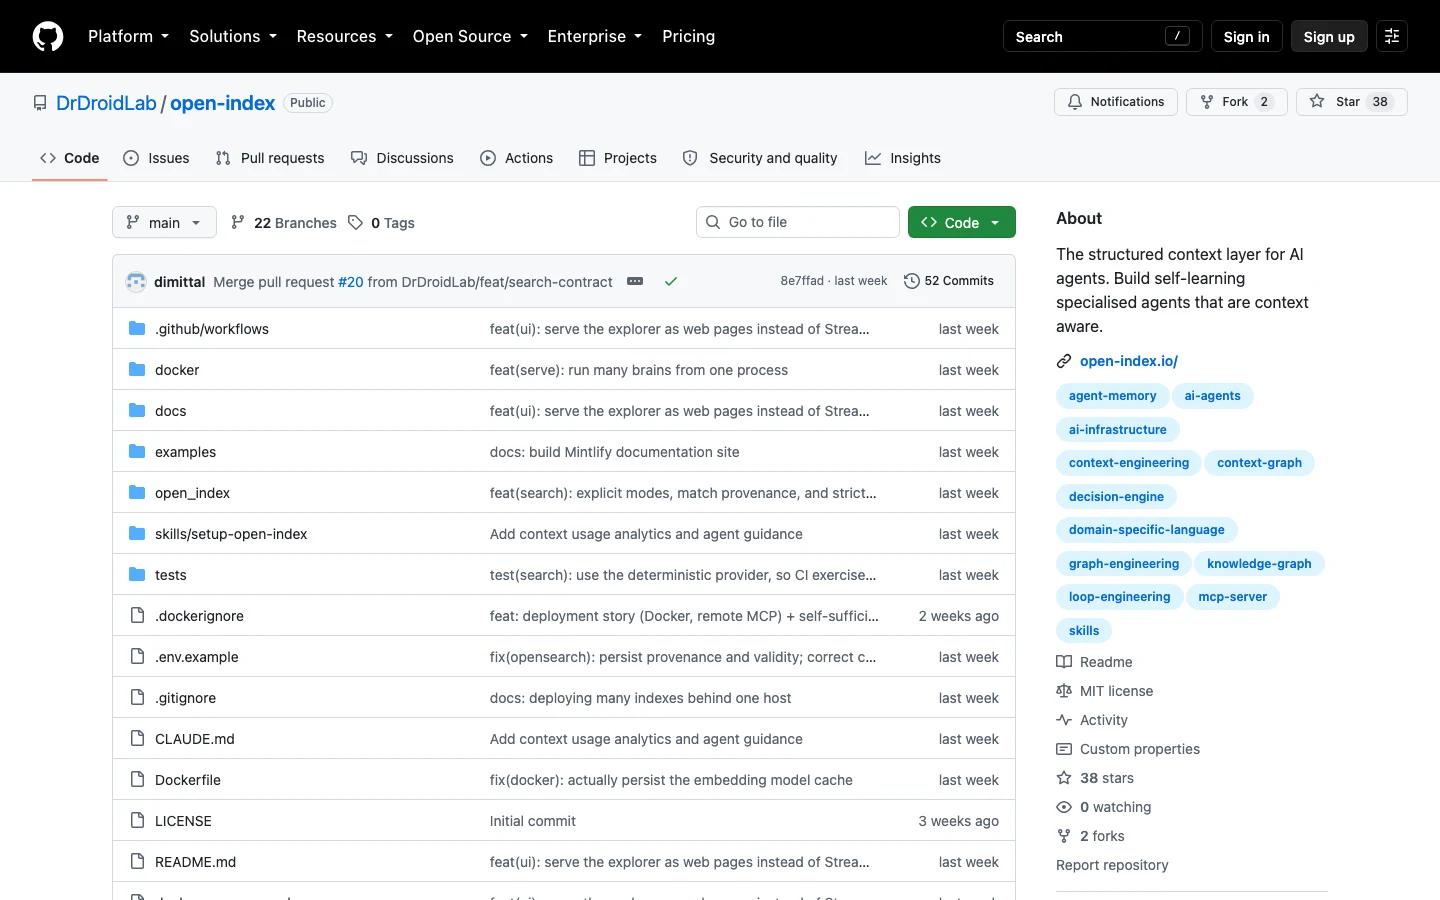Select the Code tab
The width and height of the screenshot is (1440, 900).
(x=70, y=158)
